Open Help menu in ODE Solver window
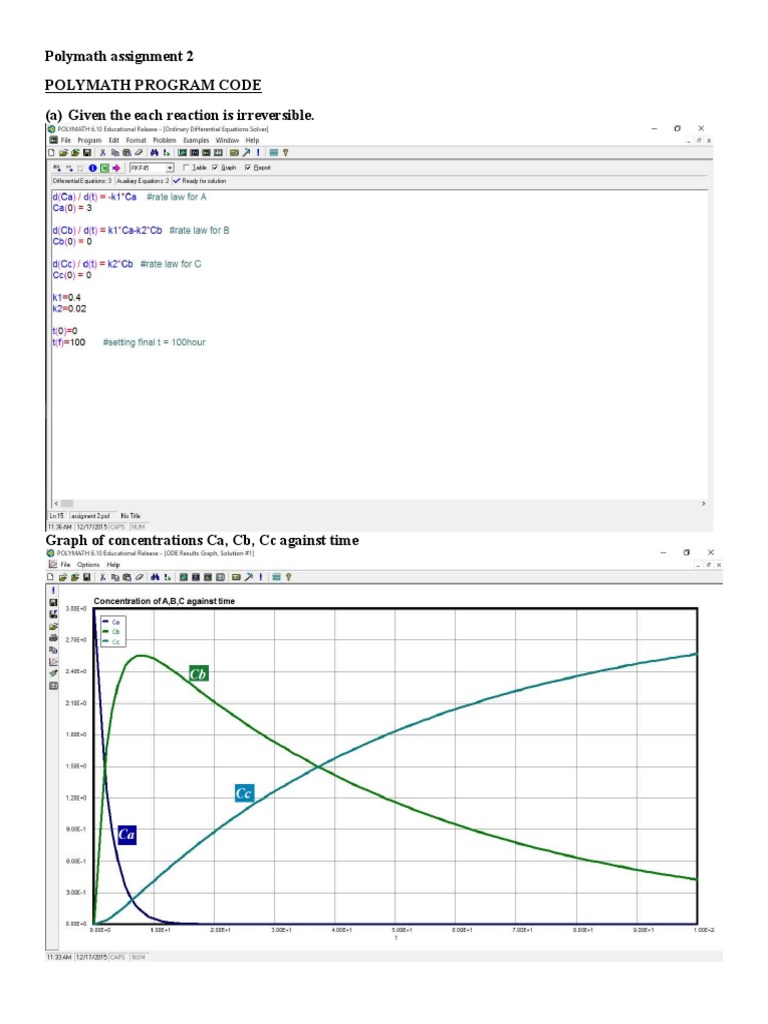The width and height of the screenshot is (768, 1024). coord(253,140)
